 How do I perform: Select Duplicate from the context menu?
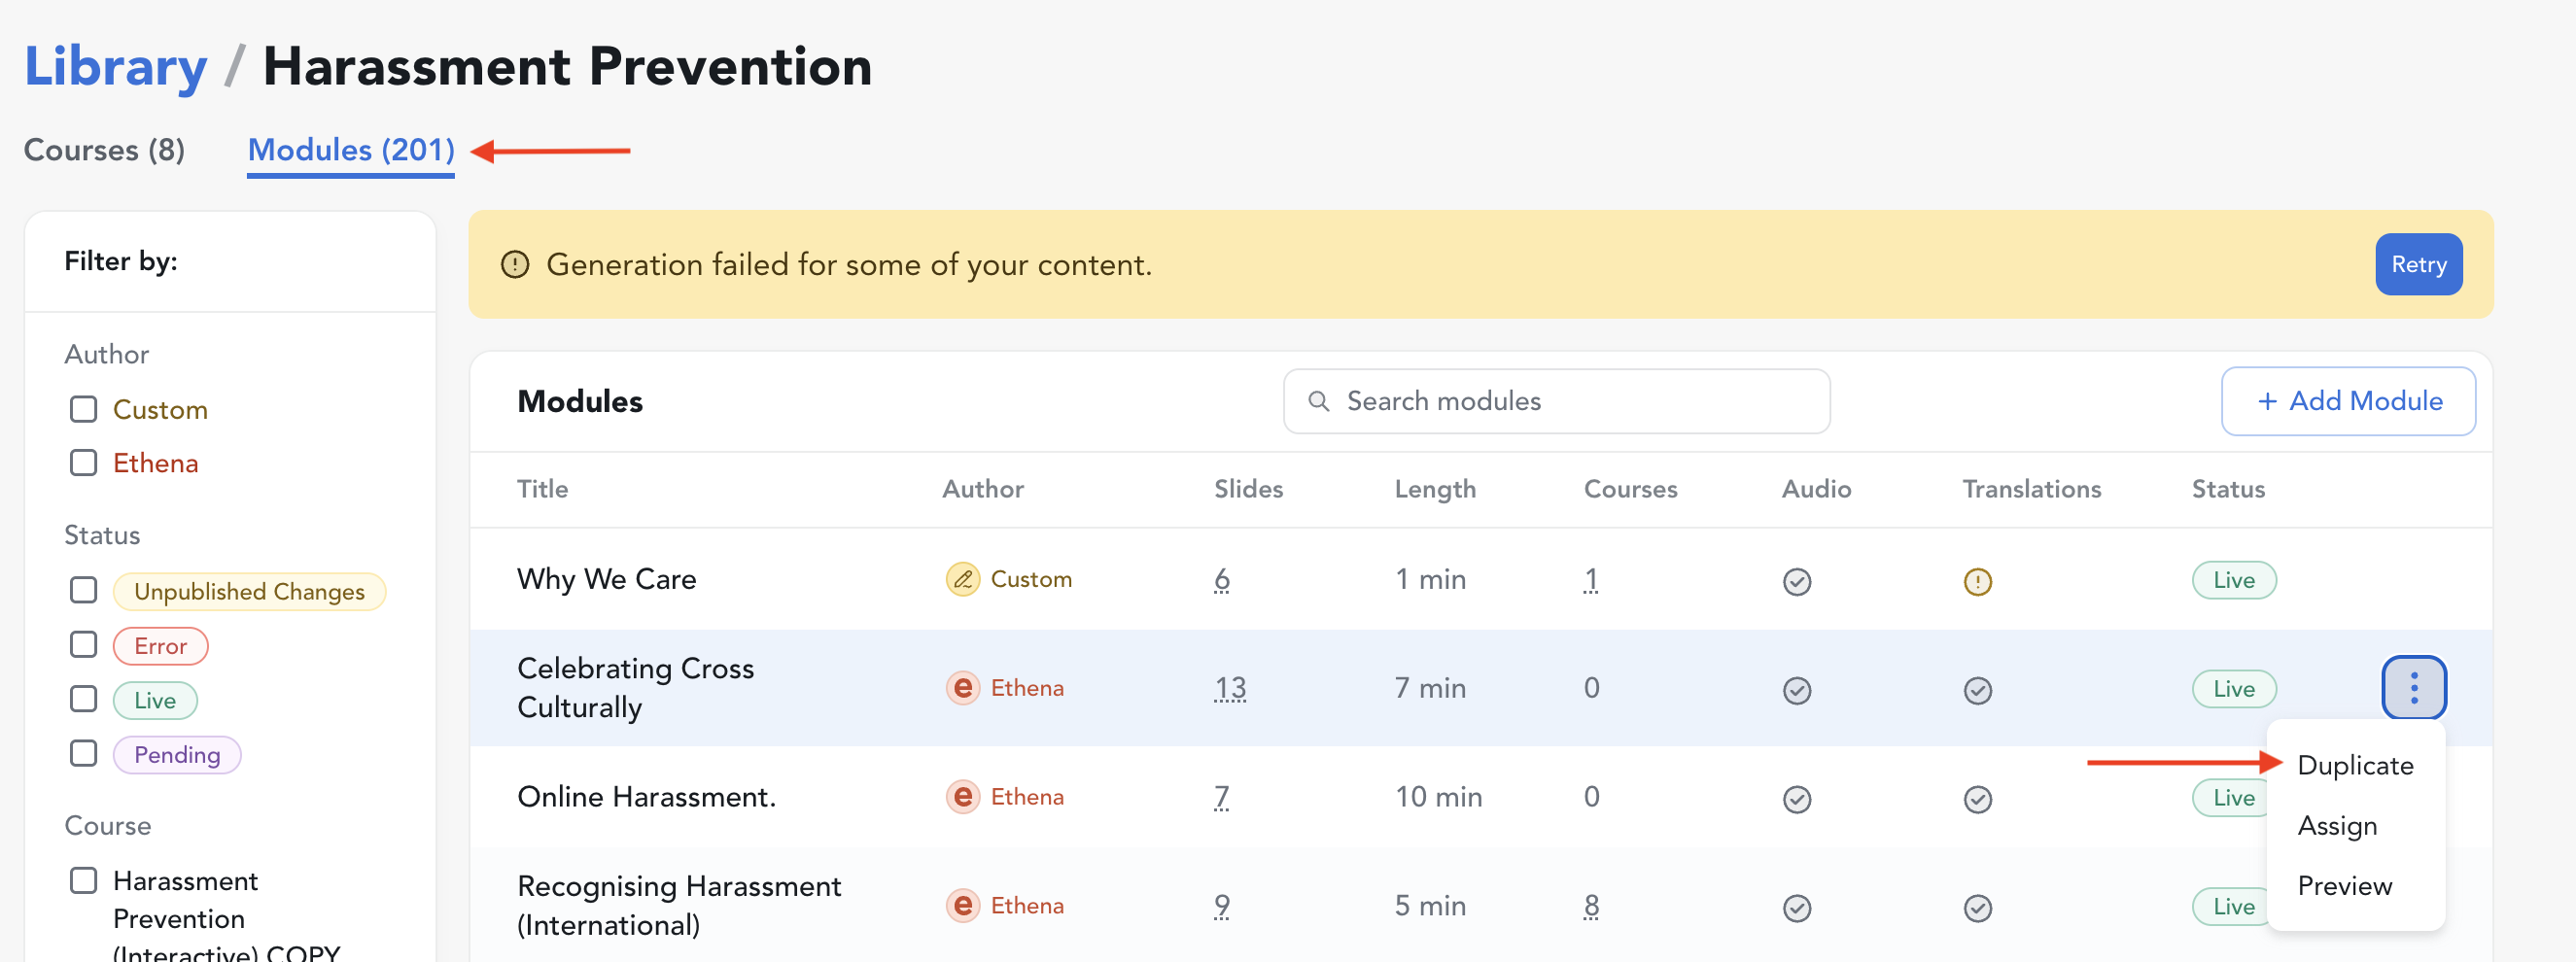click(2354, 765)
